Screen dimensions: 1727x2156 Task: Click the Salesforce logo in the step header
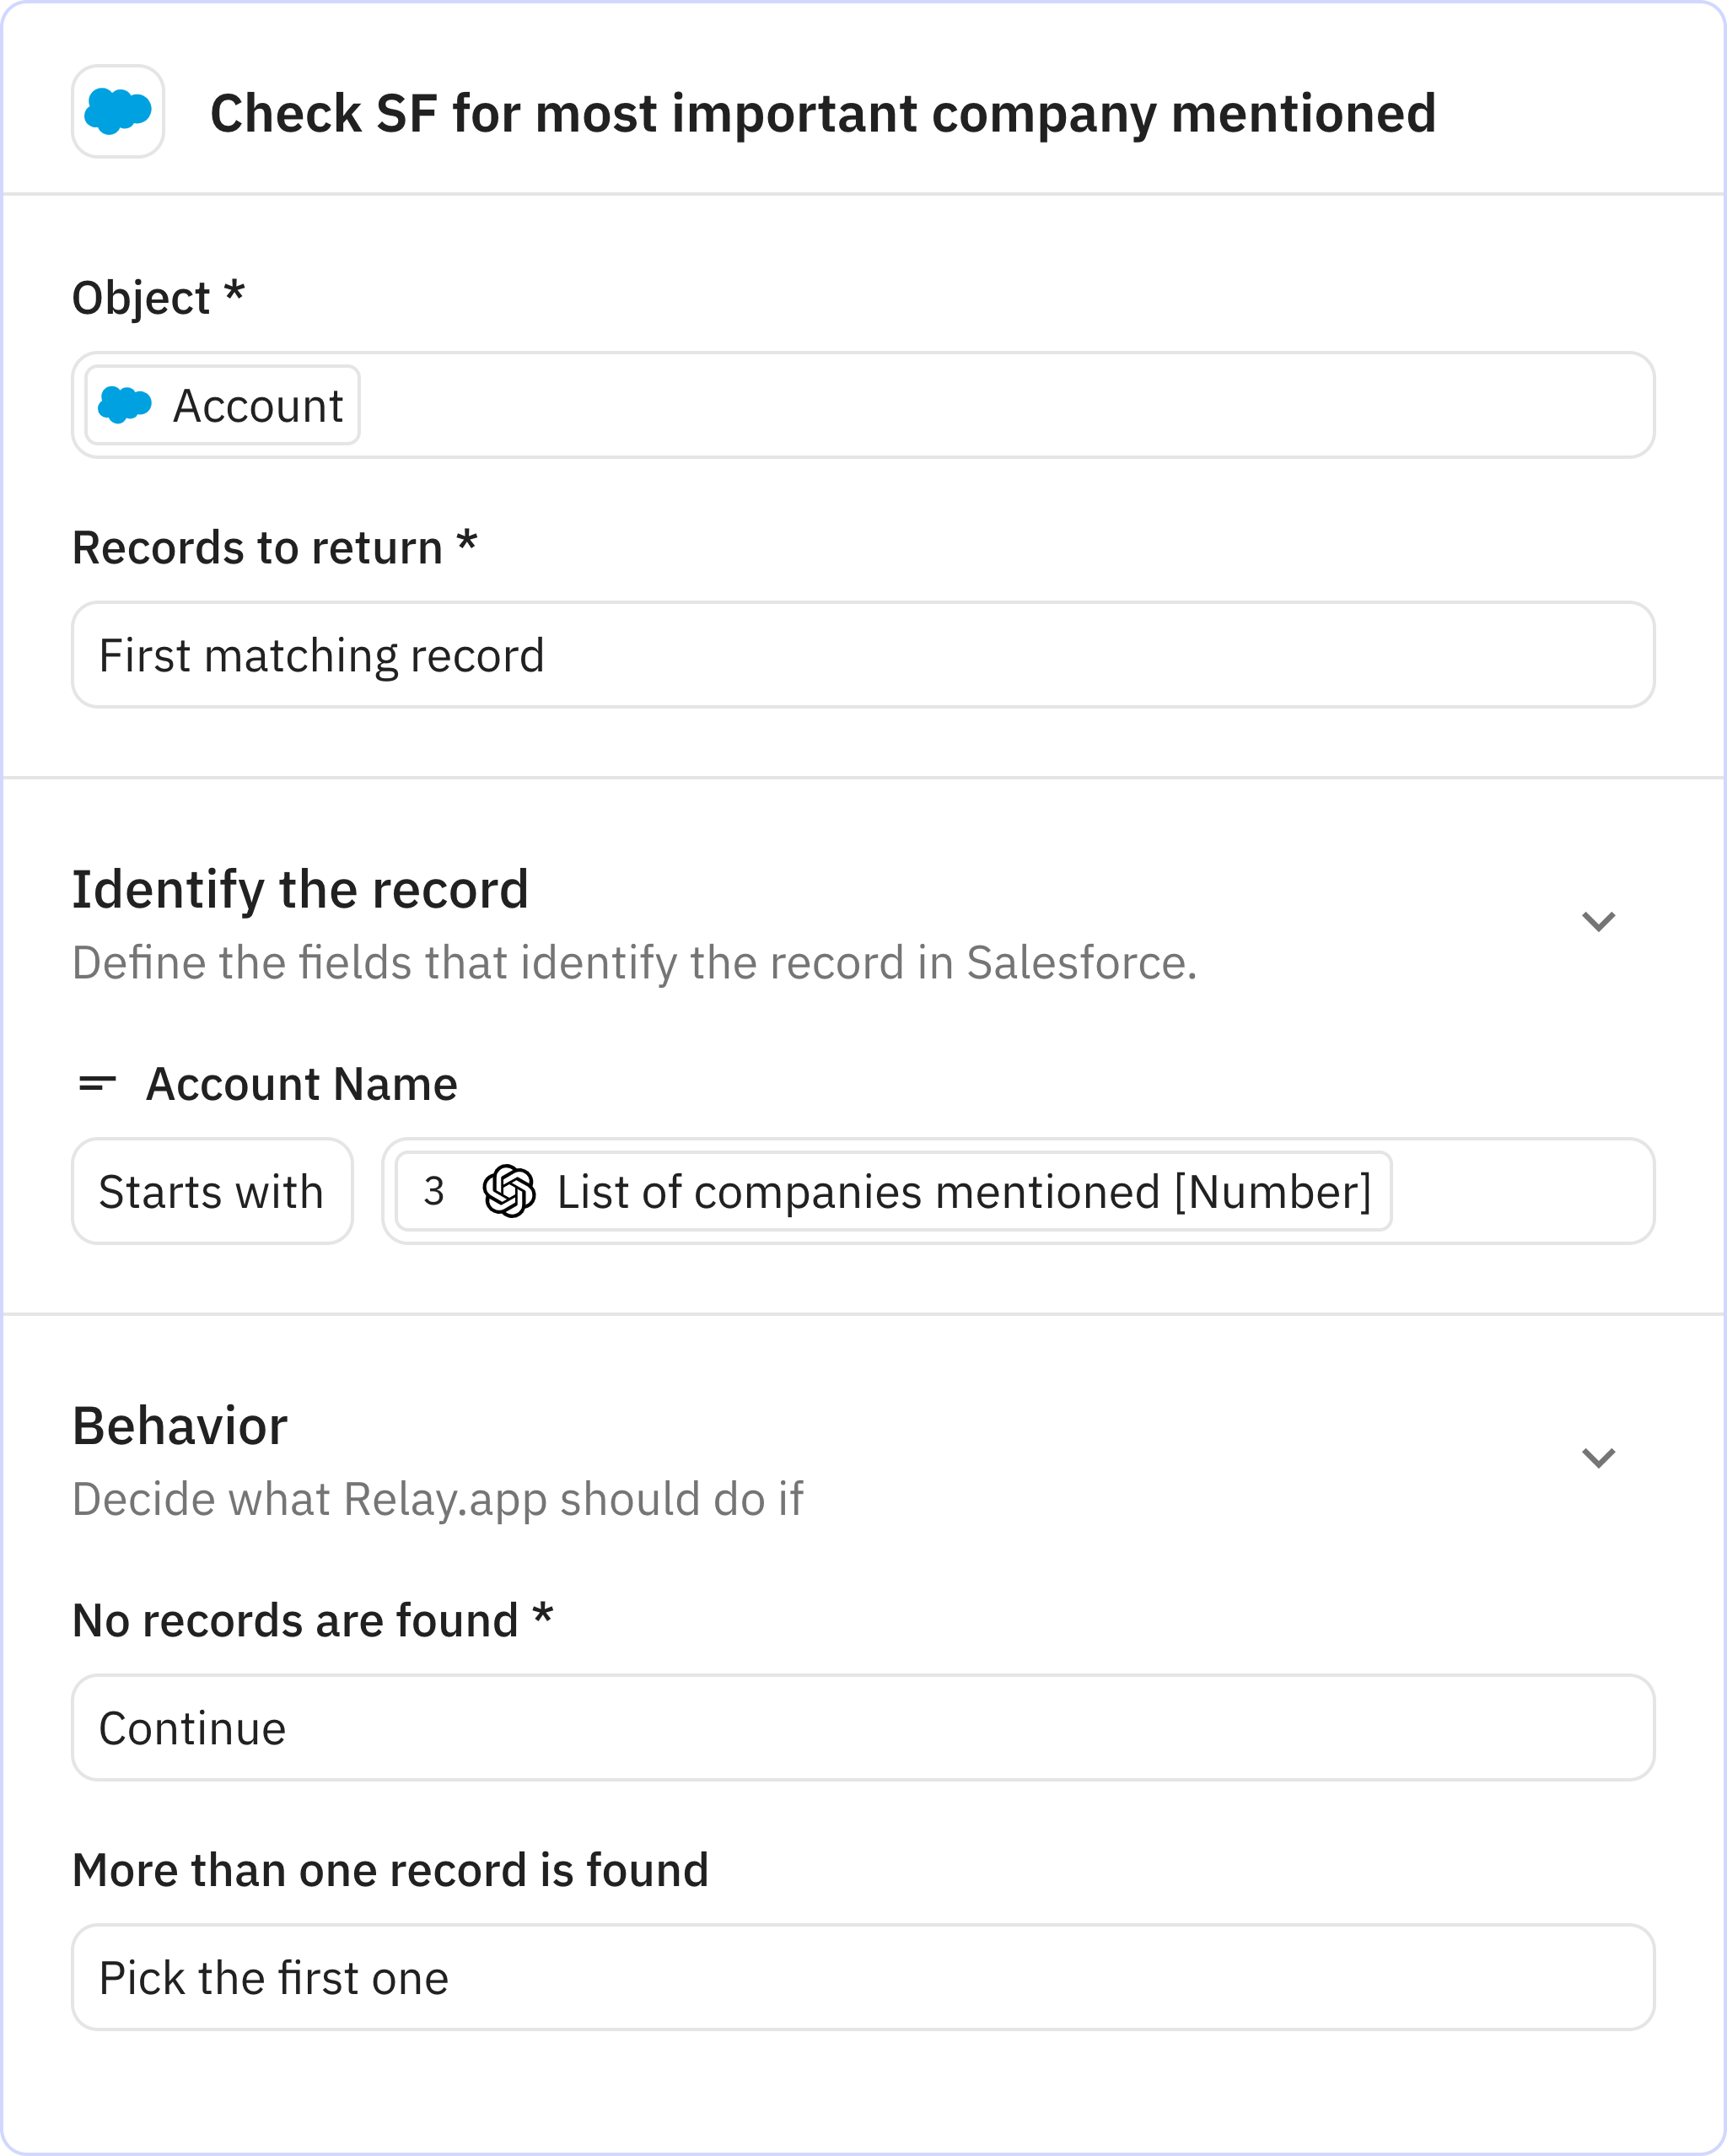point(118,112)
